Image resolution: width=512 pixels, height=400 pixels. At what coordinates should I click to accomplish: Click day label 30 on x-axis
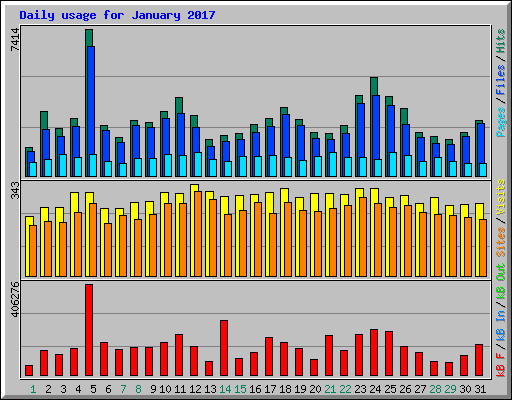(465, 389)
